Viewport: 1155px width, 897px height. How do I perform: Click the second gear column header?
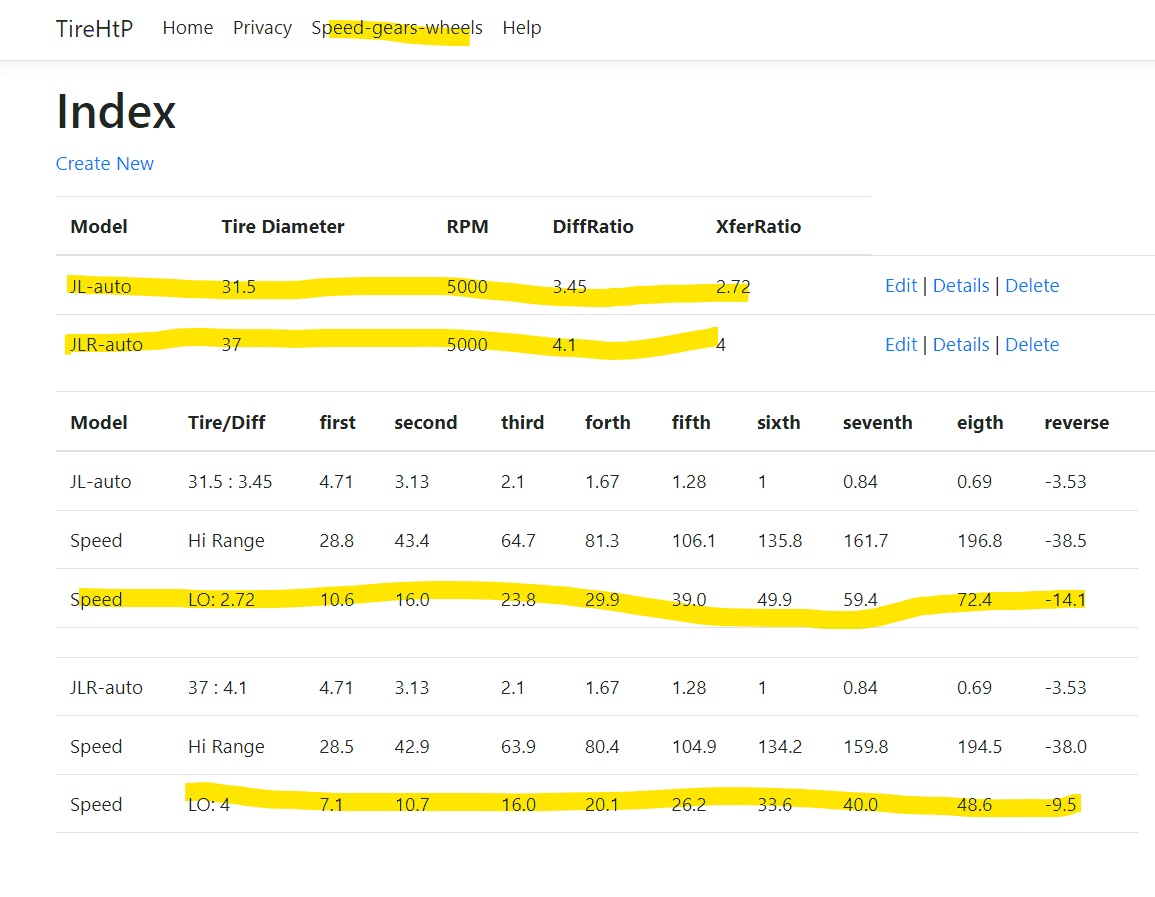[x=426, y=423]
